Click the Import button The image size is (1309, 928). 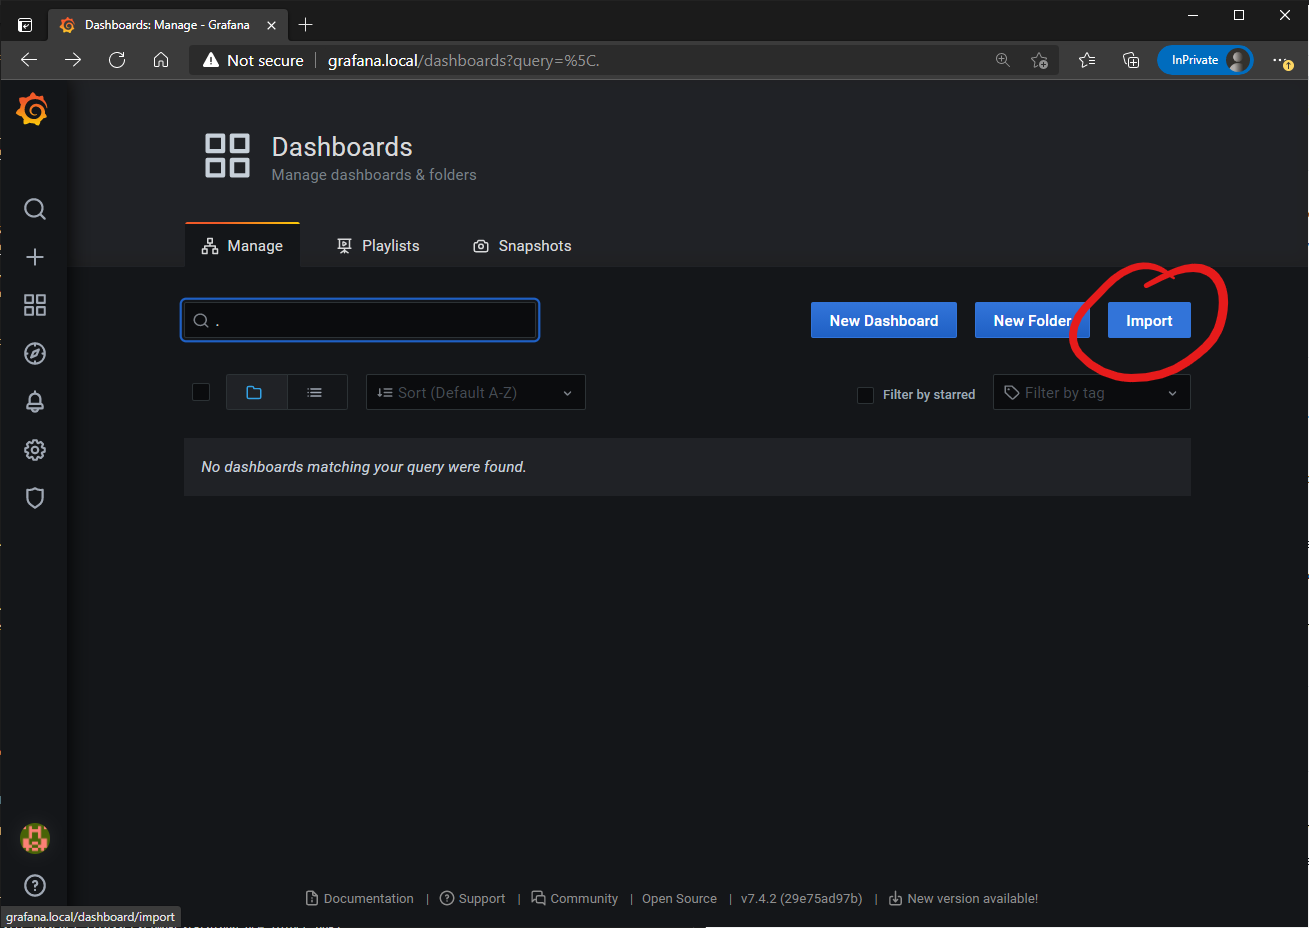(x=1149, y=320)
